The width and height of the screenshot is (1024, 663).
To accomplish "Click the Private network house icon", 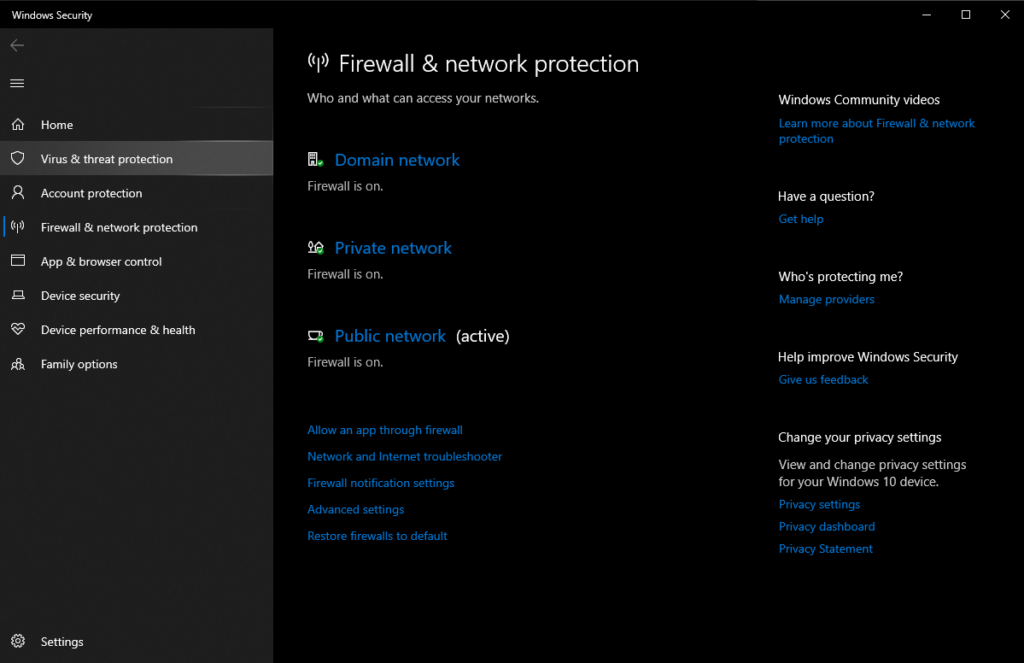I will (315, 247).
